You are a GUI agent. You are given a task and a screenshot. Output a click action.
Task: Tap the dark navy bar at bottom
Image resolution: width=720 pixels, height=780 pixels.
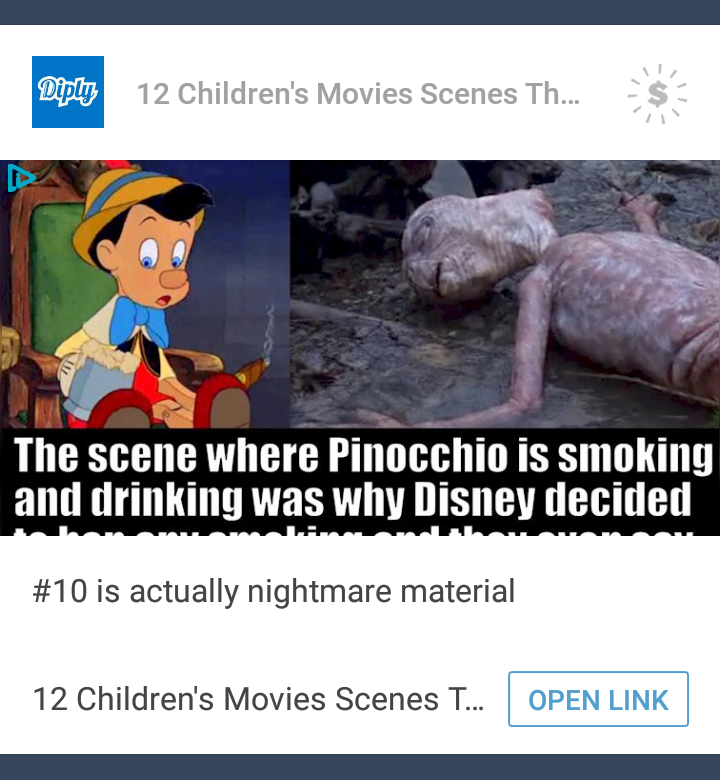click(x=360, y=767)
